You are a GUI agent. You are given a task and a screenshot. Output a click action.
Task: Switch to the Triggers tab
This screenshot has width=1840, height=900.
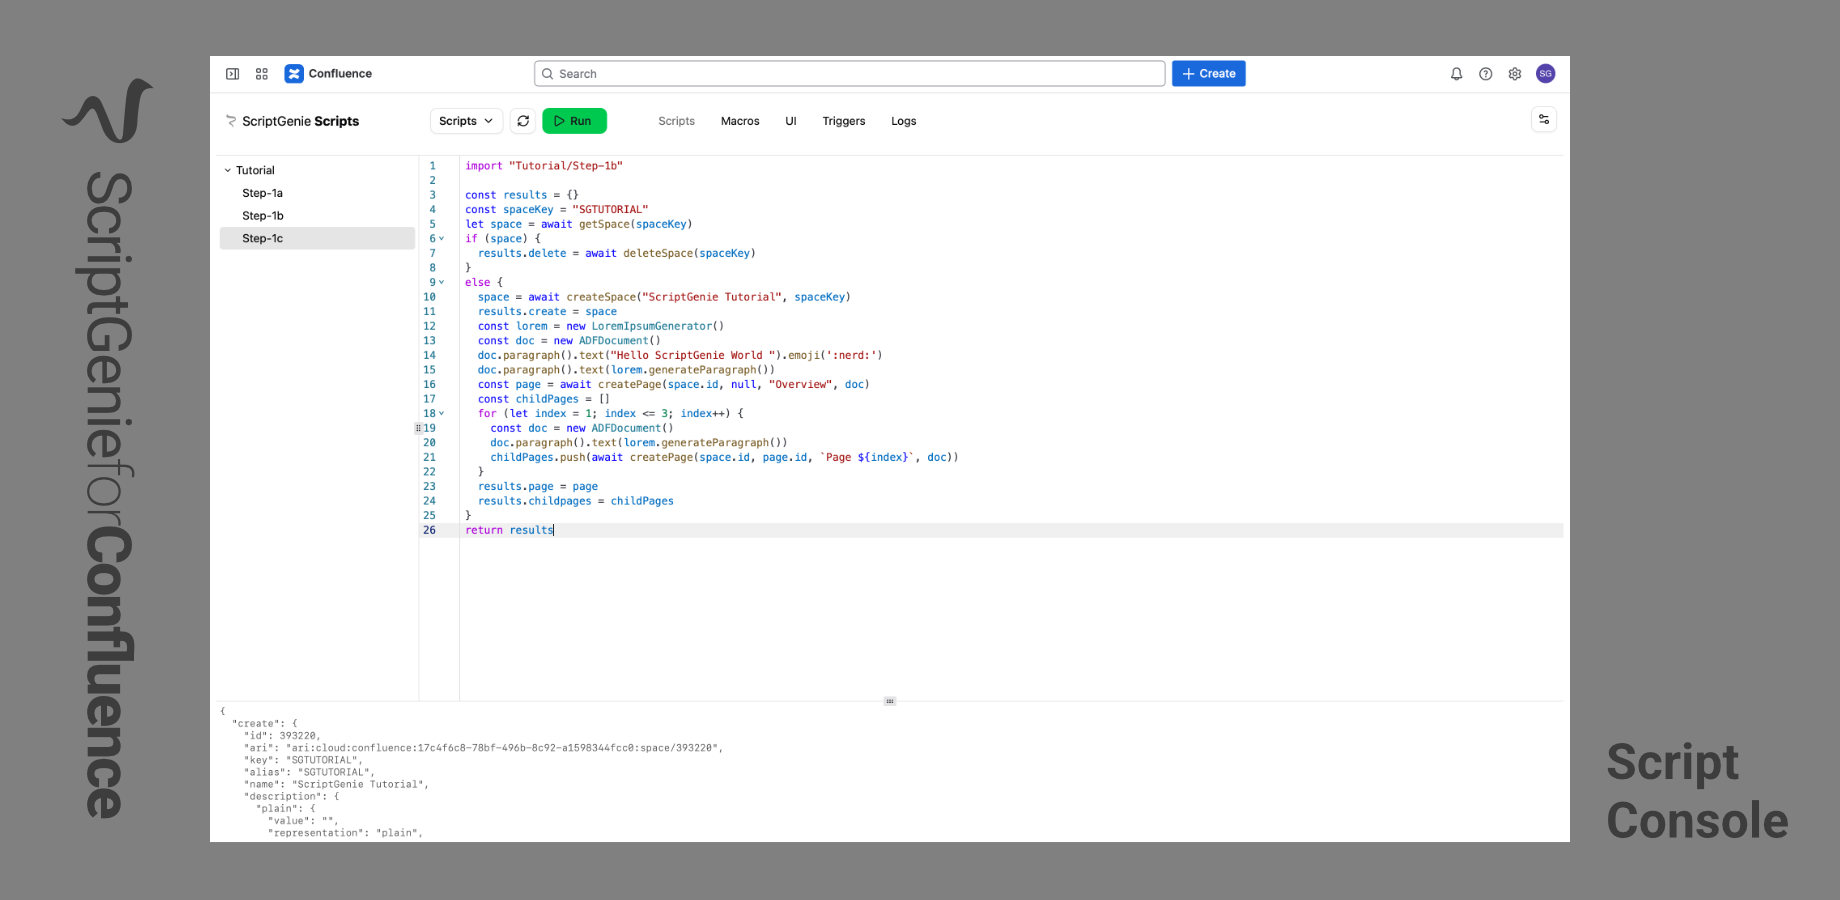click(844, 121)
